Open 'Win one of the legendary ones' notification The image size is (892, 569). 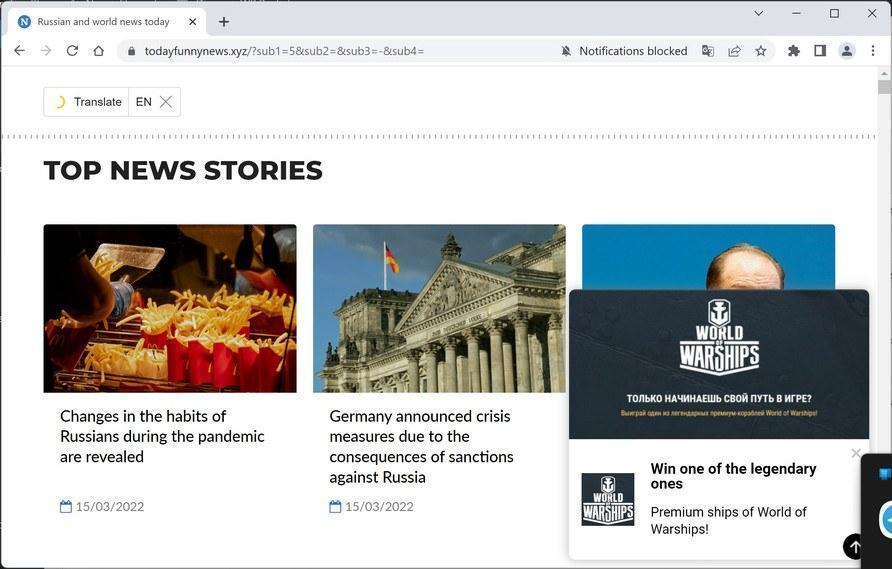(x=733, y=476)
